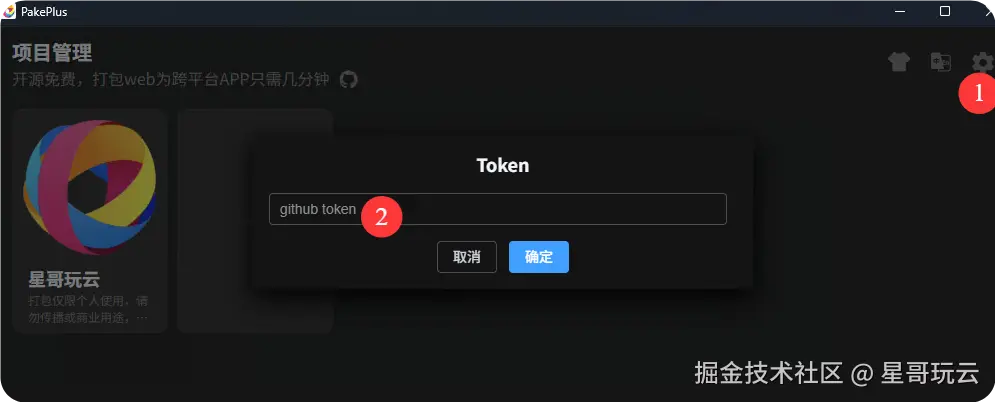Select the 星哥玩云 project name
Image resolution: width=995 pixels, height=402 pixels.
[x=64, y=279]
